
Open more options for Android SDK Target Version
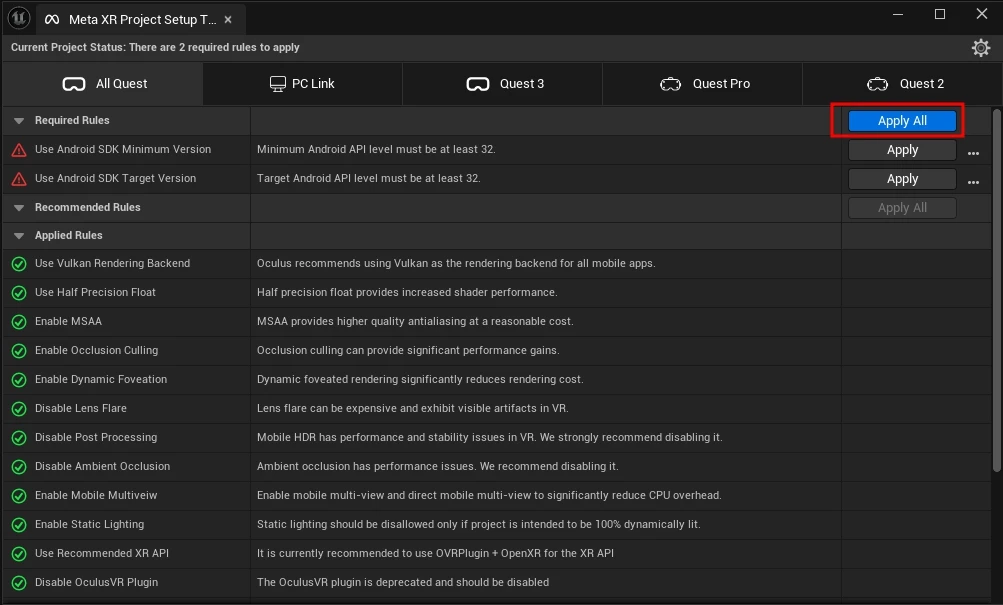(973, 182)
